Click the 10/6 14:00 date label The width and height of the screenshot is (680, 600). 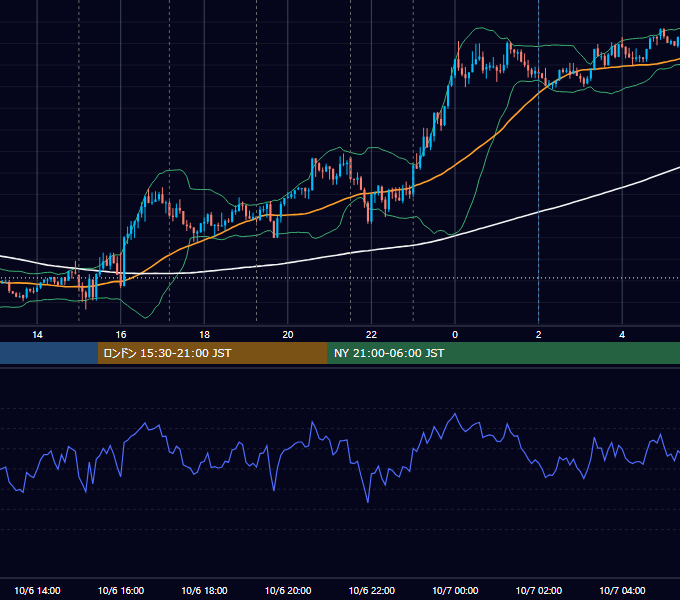coord(37,590)
